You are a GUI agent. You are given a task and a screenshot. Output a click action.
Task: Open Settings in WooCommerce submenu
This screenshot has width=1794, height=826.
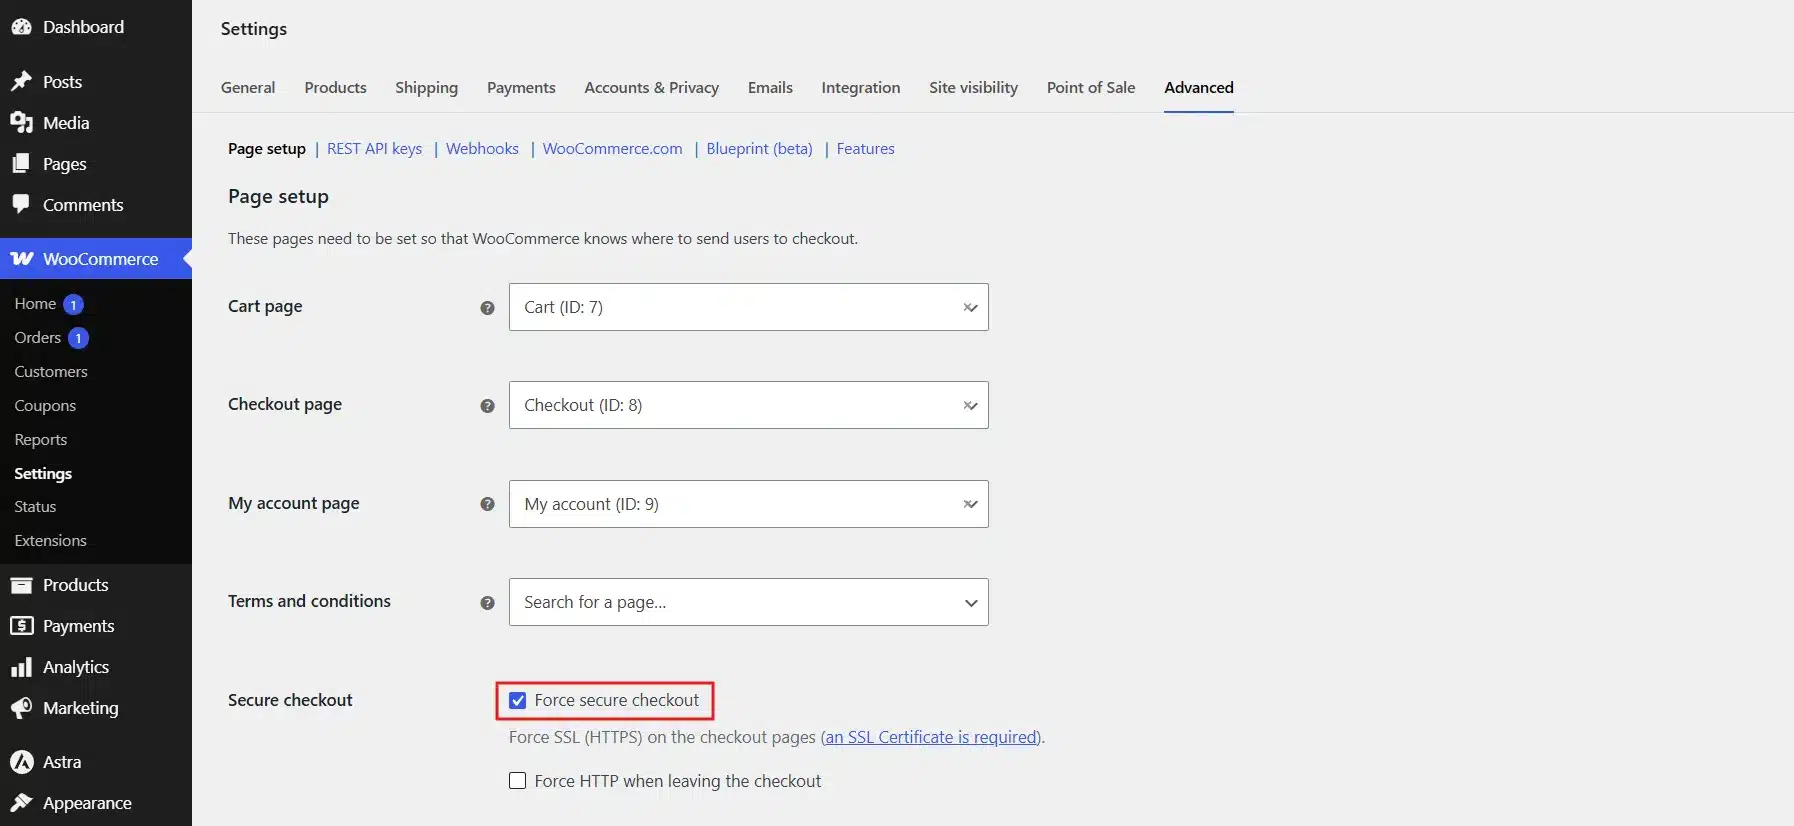[43, 474]
